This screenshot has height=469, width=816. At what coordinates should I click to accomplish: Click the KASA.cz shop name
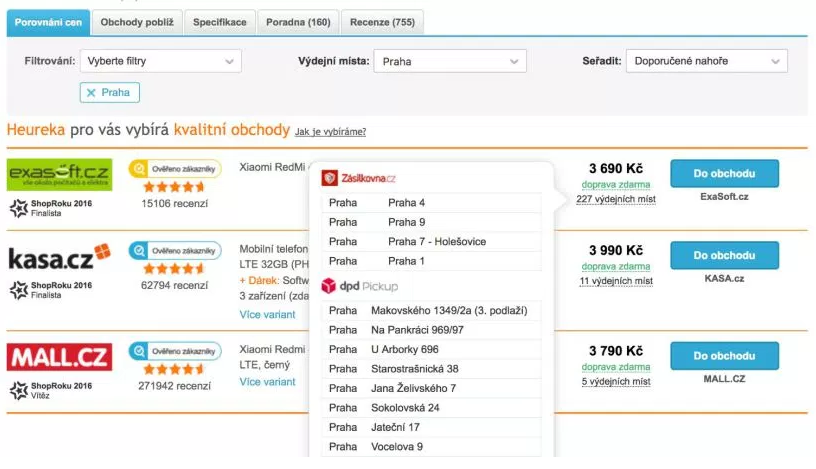click(x=724, y=278)
